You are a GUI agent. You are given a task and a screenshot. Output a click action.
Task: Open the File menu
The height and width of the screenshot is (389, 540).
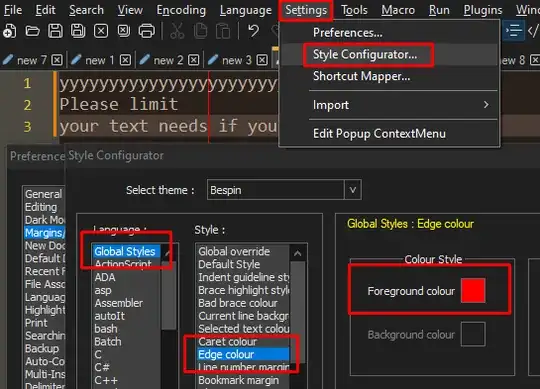tap(13, 10)
